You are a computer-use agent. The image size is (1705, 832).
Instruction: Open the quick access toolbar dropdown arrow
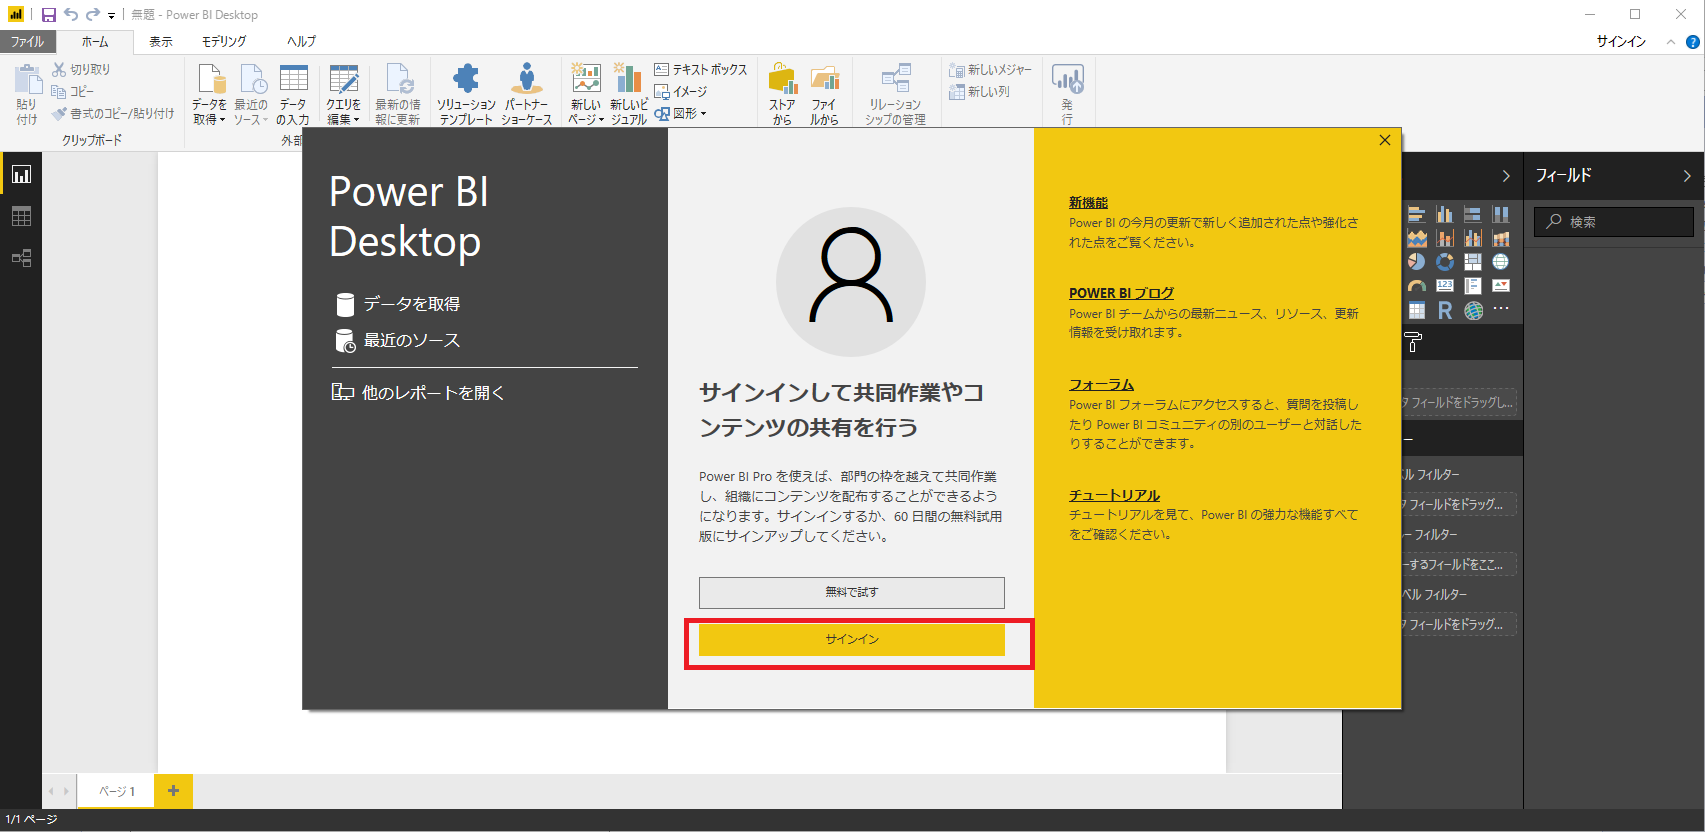[111, 15]
